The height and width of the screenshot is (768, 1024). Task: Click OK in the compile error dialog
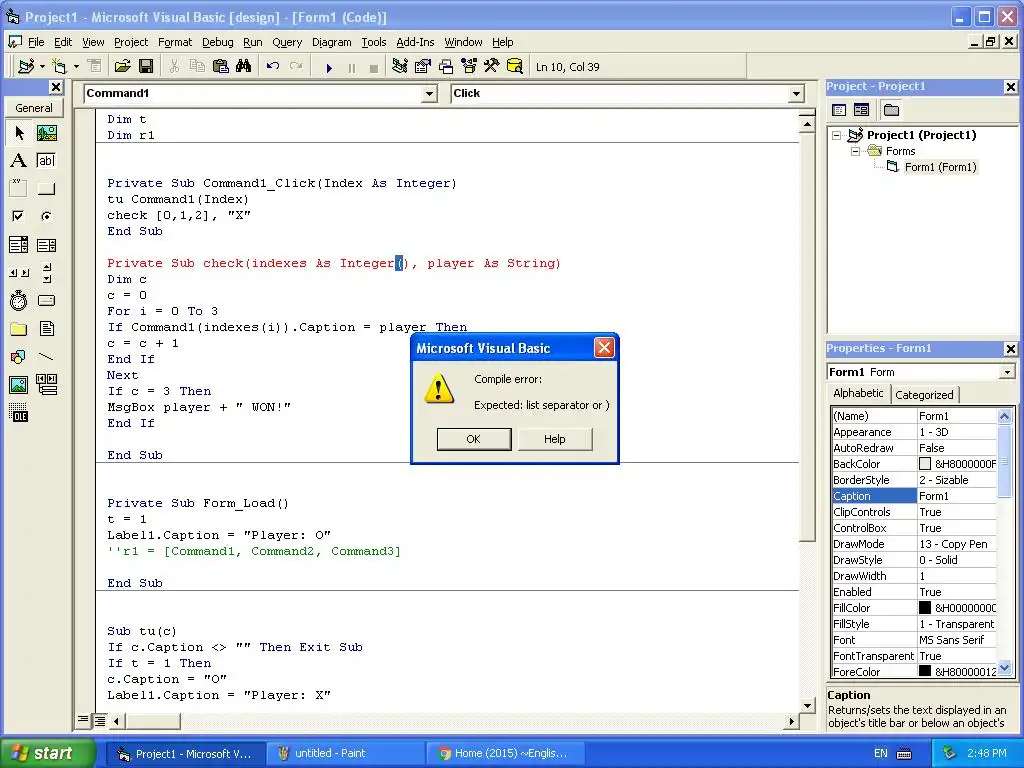[x=473, y=439]
